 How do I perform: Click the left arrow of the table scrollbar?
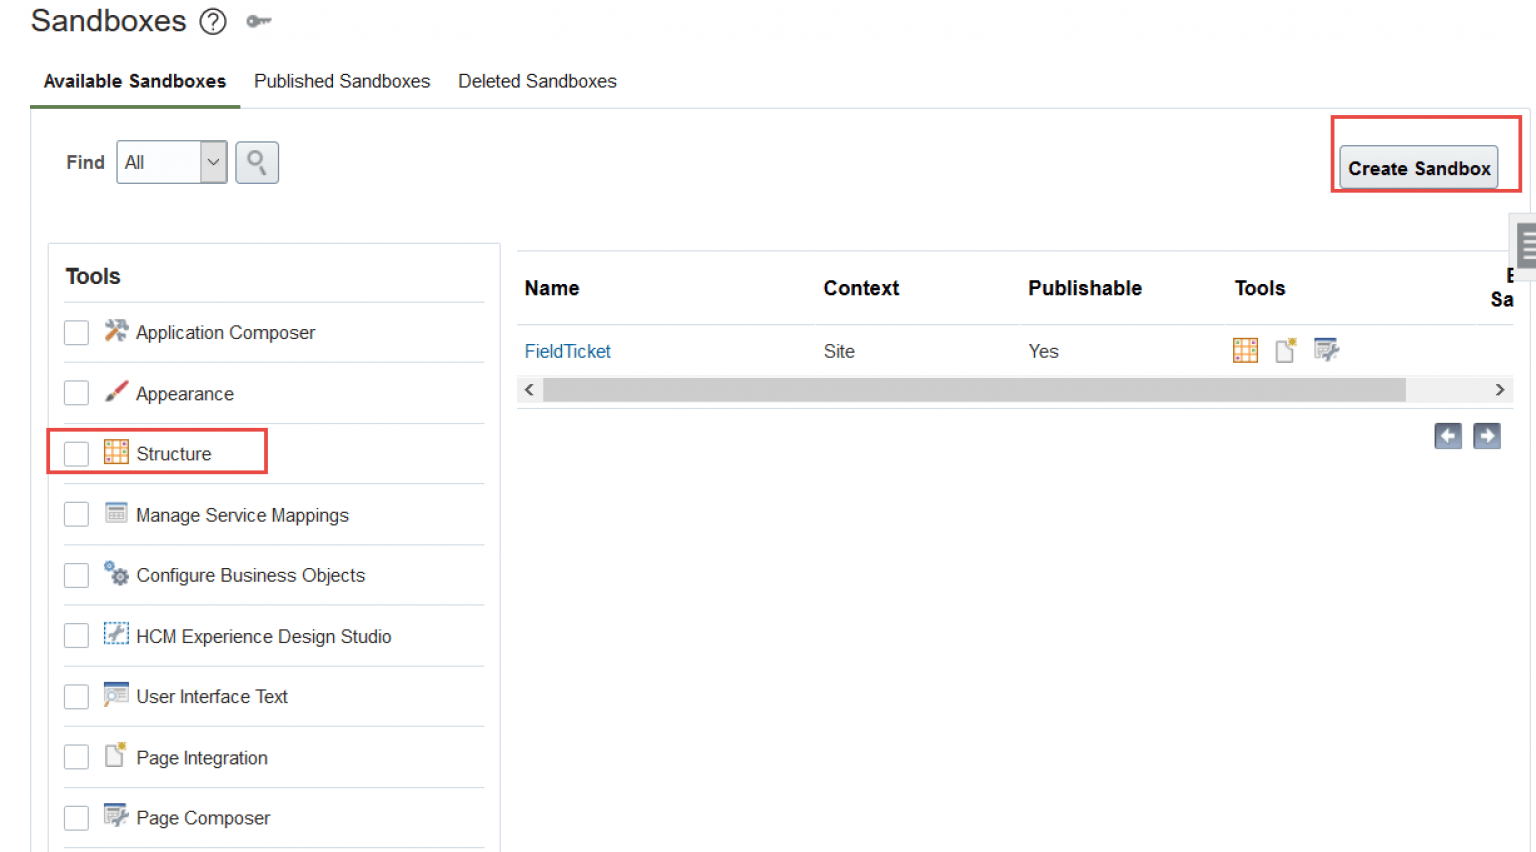(529, 389)
